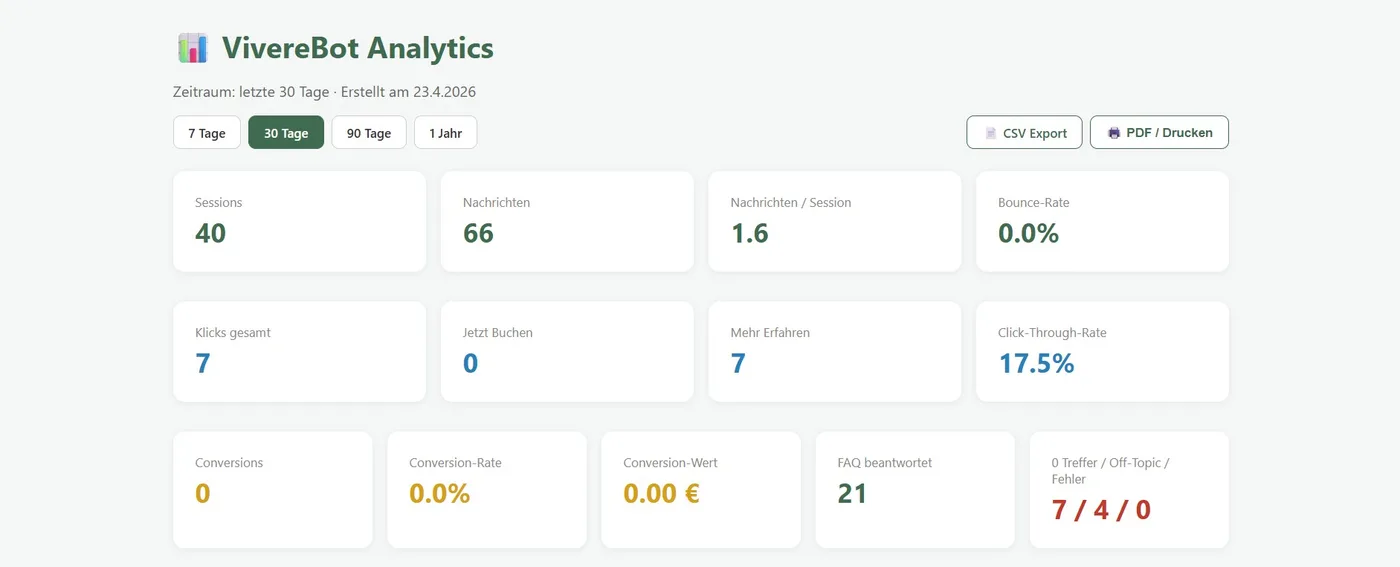The width and height of the screenshot is (1400, 567).
Task: Click the Zeitraum letzte 30 Tage subtitle
Action: coord(324,92)
